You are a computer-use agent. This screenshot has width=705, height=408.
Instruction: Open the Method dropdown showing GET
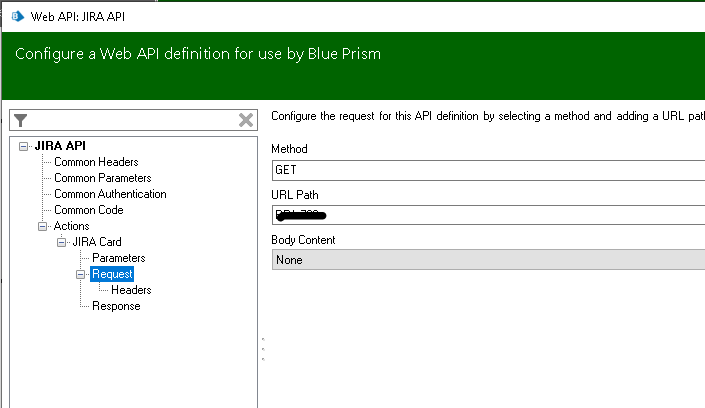pos(488,170)
